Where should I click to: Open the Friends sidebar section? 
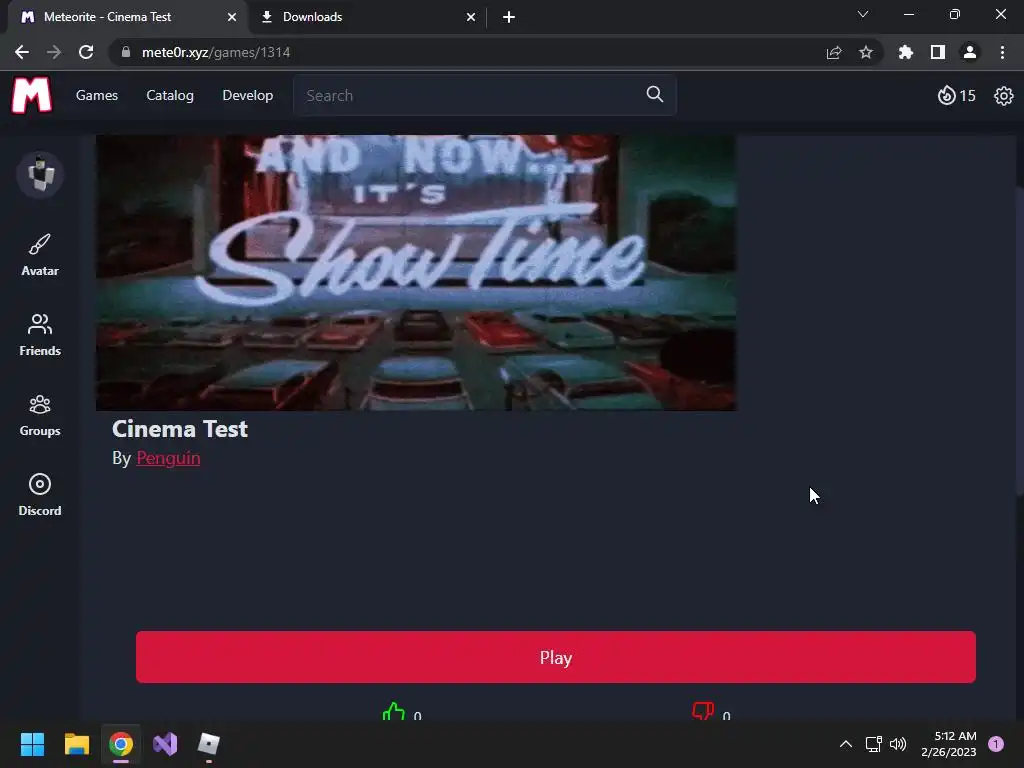click(40, 335)
